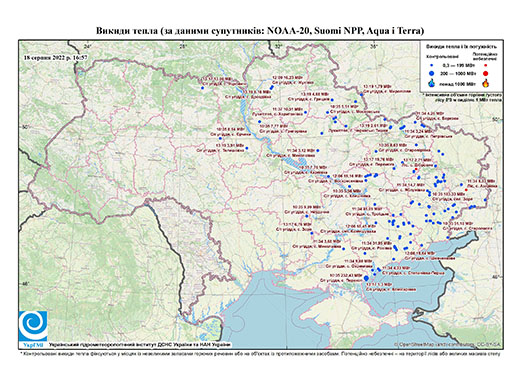Viewport: 520px width, 368px height.
Task: Click the small red dot legend symbol
Action: coord(486,65)
